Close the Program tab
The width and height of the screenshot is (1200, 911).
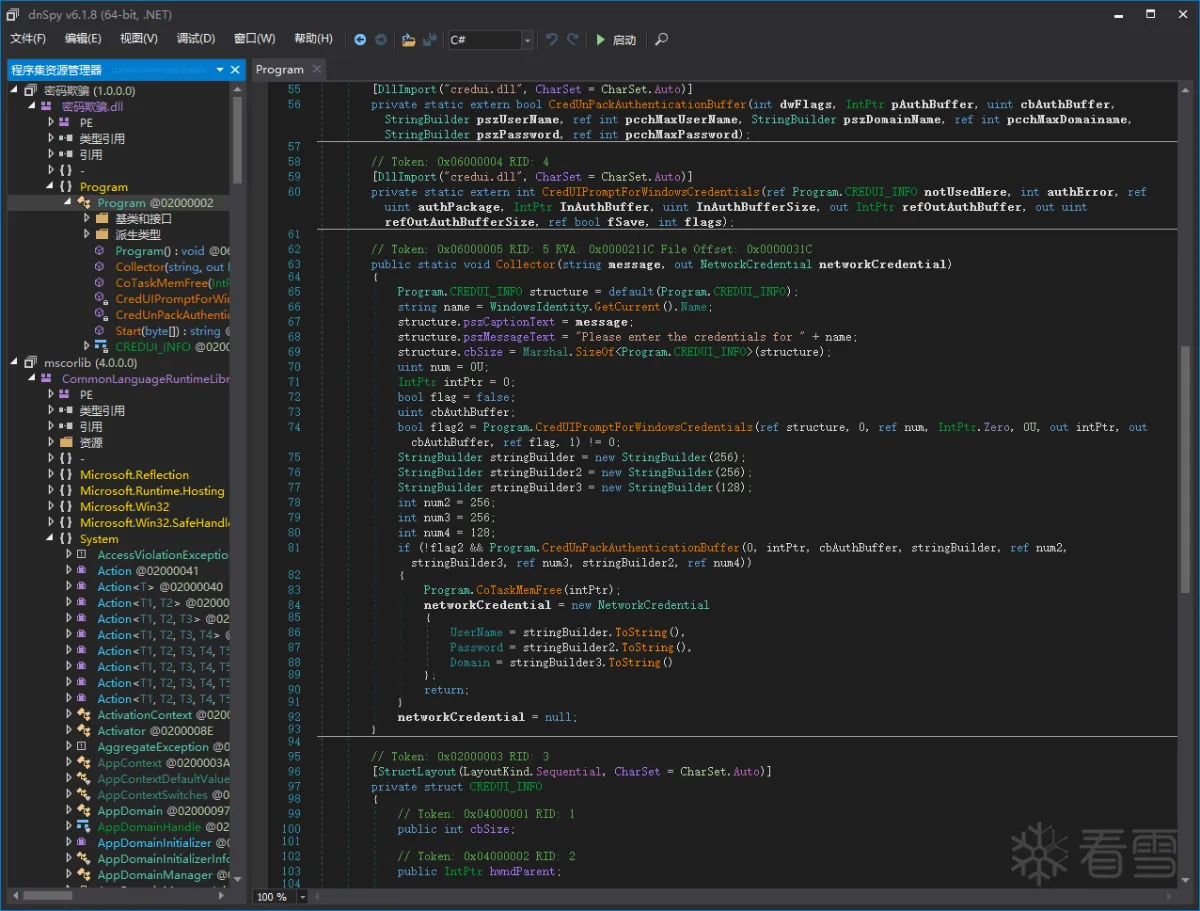[x=316, y=69]
